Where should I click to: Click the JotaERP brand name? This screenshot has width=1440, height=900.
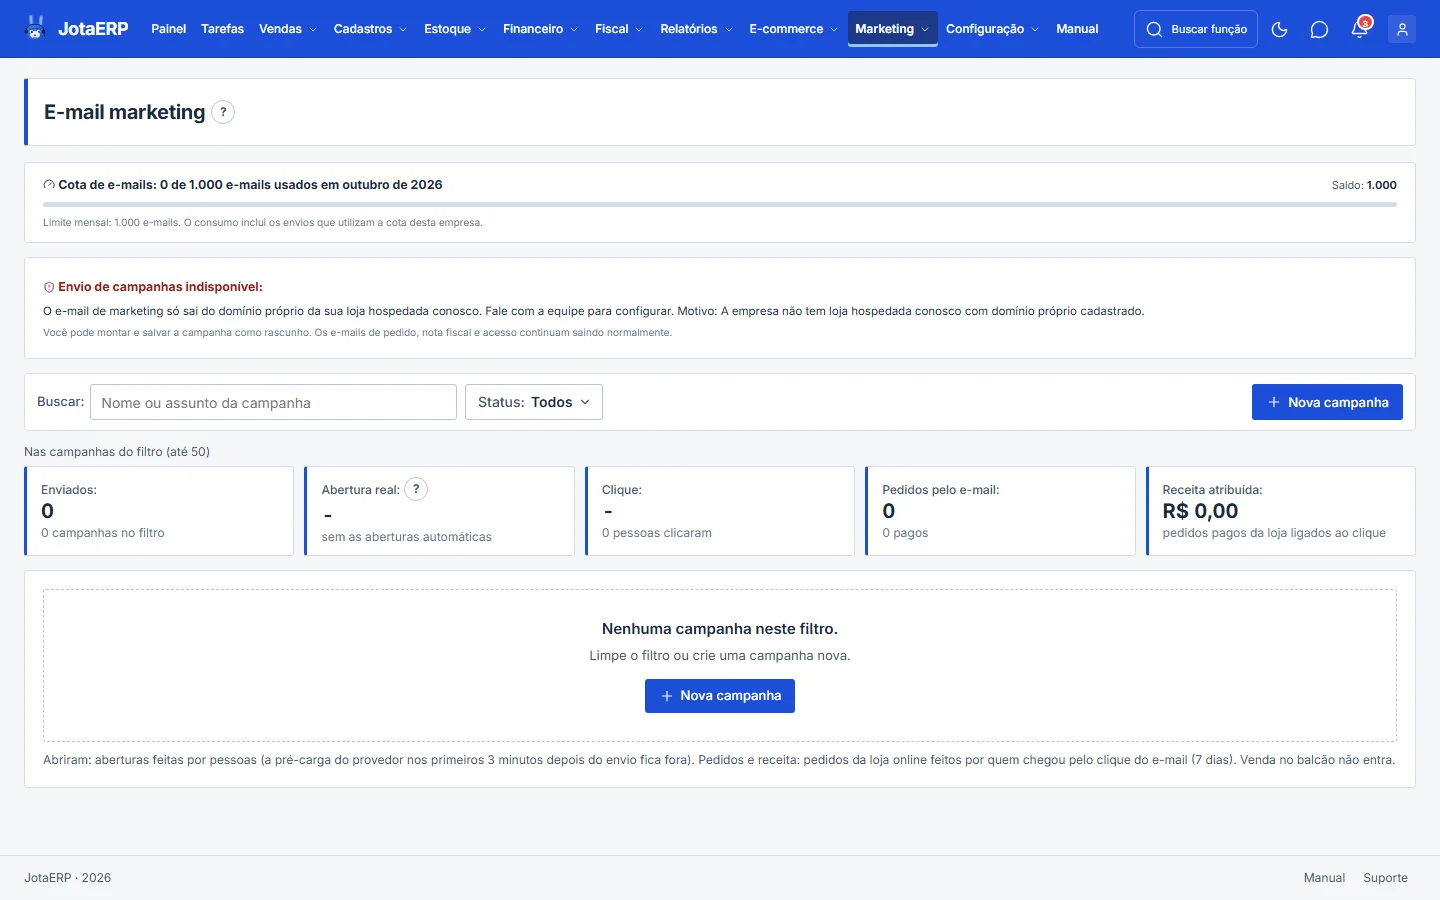93,29
